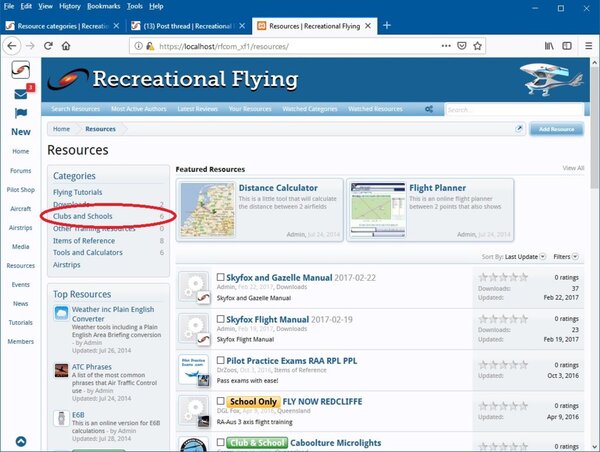The image size is (600, 452).
Task: Click the mail envelope icon in sidebar
Action: tap(20, 95)
